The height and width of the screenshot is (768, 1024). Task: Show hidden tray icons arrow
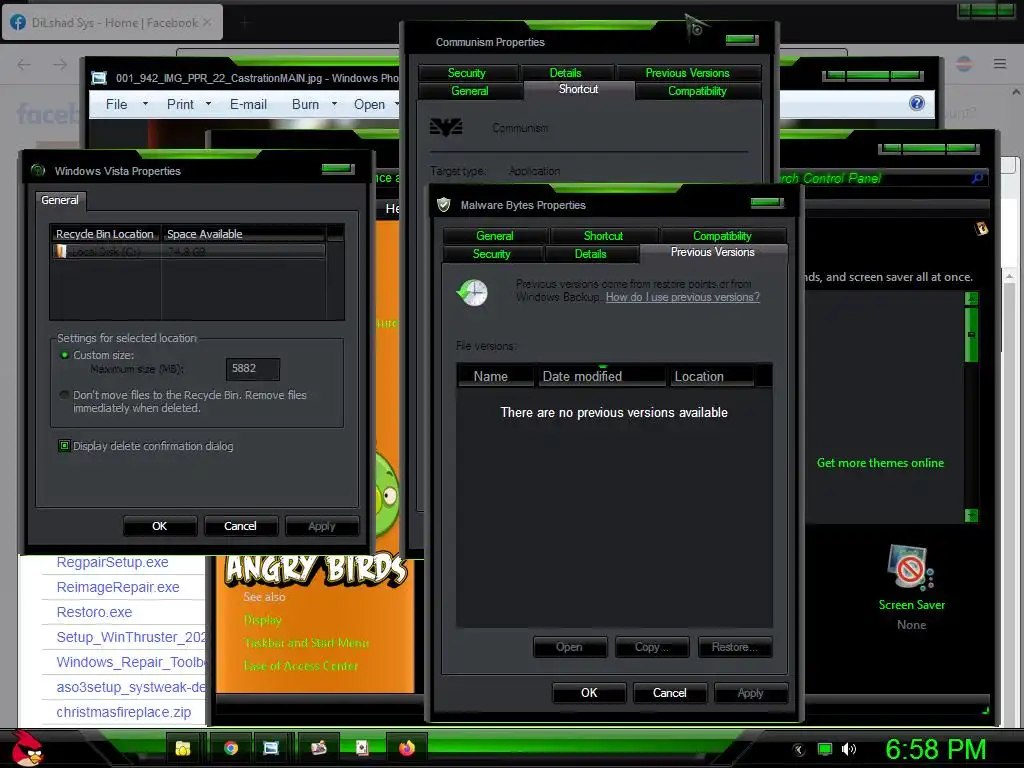point(799,750)
